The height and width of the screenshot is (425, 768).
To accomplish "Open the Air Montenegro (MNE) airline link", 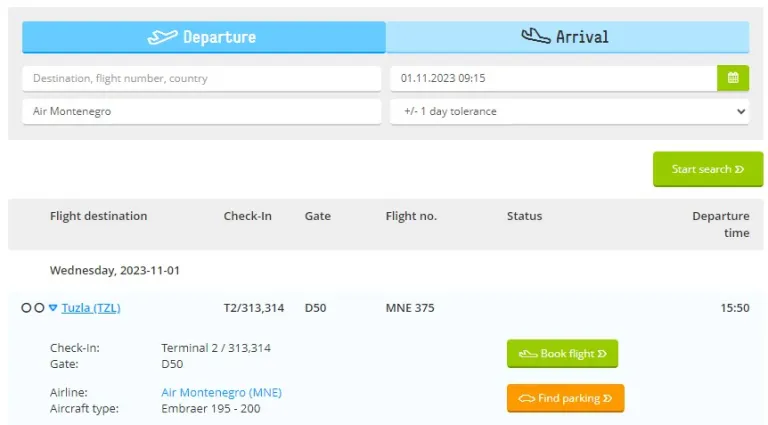I will [221, 392].
